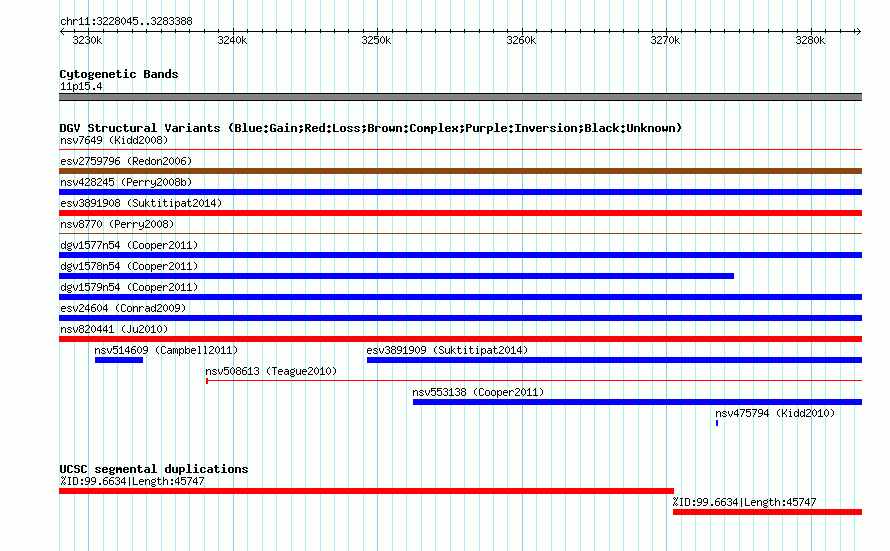Select the lower-right red segmental duplication bar

pyautogui.click(x=767, y=512)
